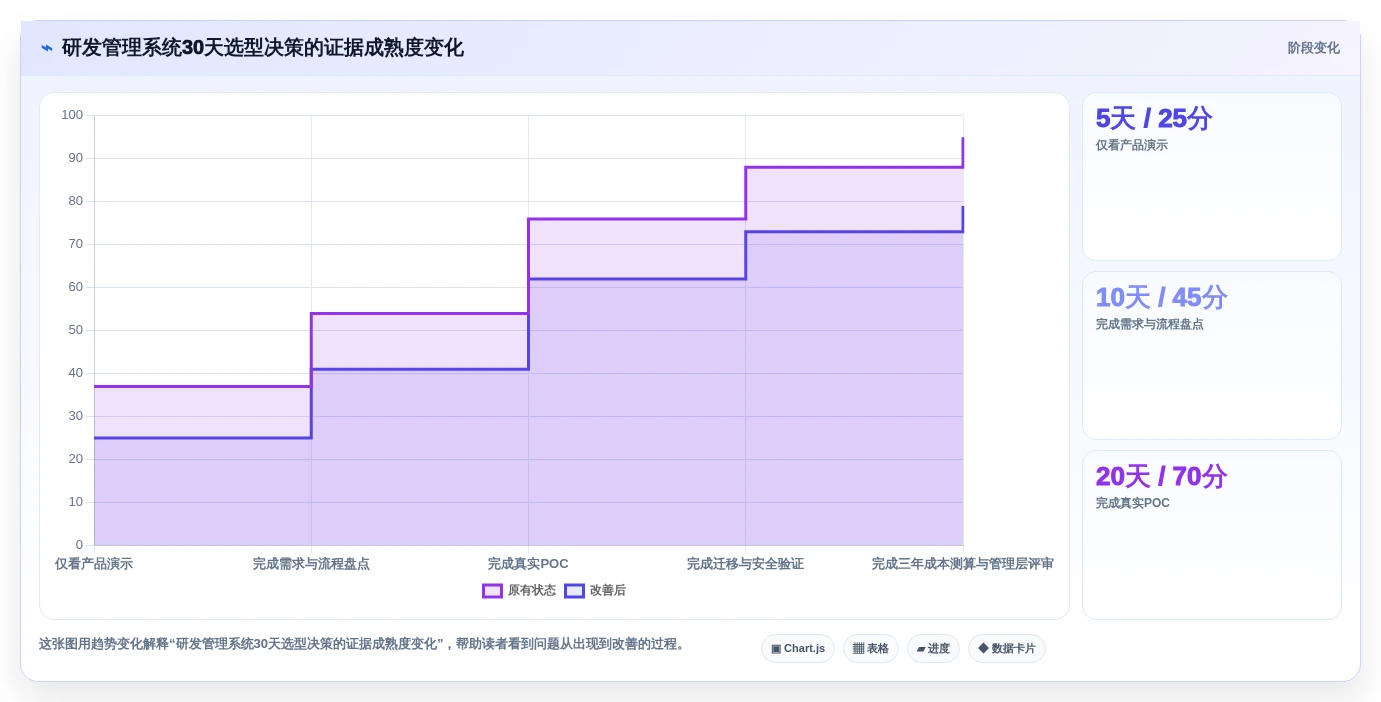The width and height of the screenshot is (1381, 702).
Task: Open the 5天 / 25分 data card
Action: tap(1212, 177)
